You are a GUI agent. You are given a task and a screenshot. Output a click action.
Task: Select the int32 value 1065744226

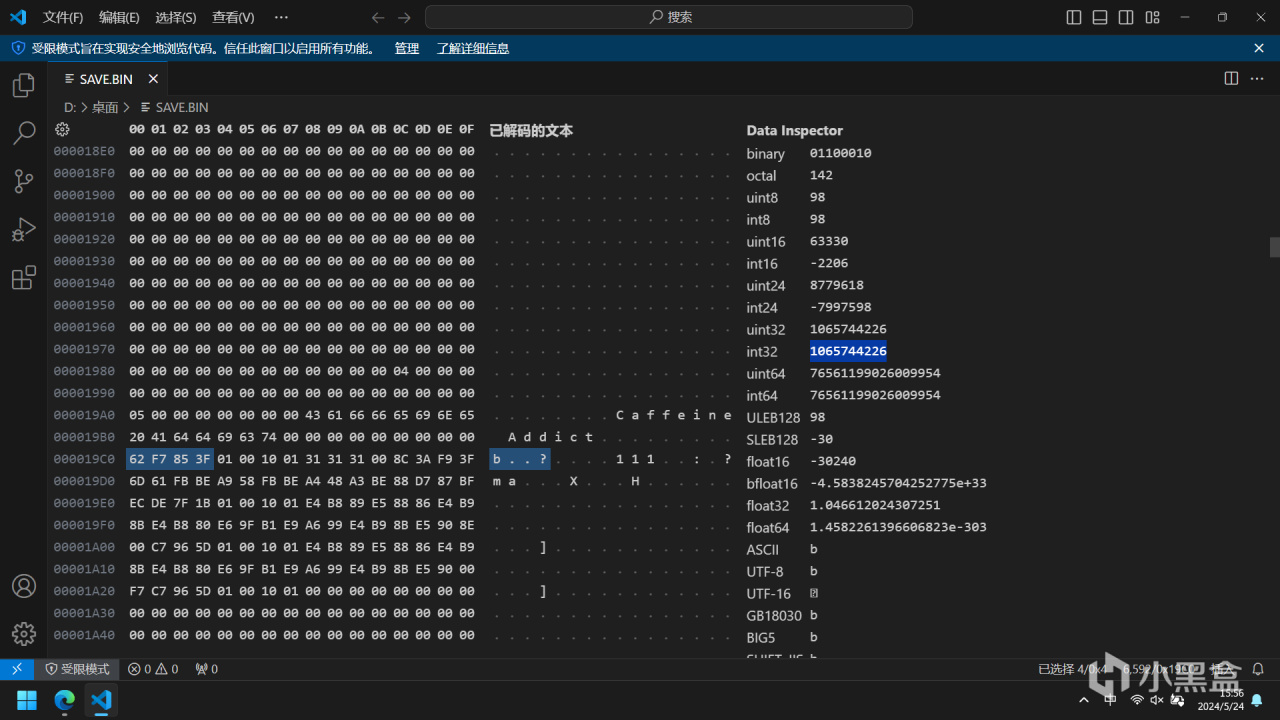tap(848, 351)
